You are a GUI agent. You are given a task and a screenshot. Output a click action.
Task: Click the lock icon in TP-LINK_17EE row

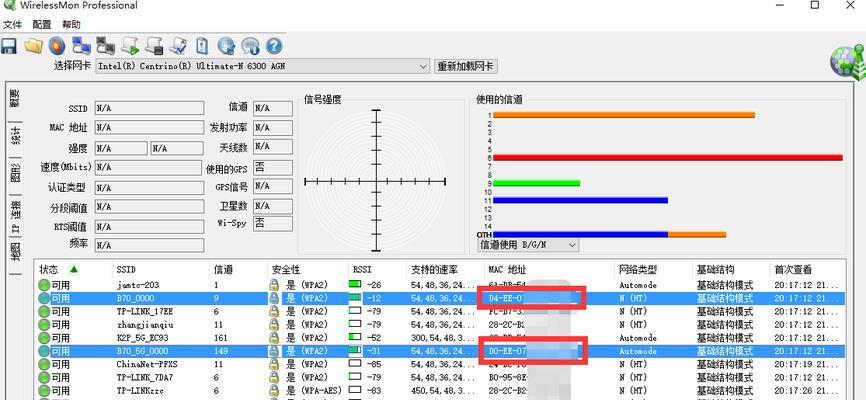[273, 312]
